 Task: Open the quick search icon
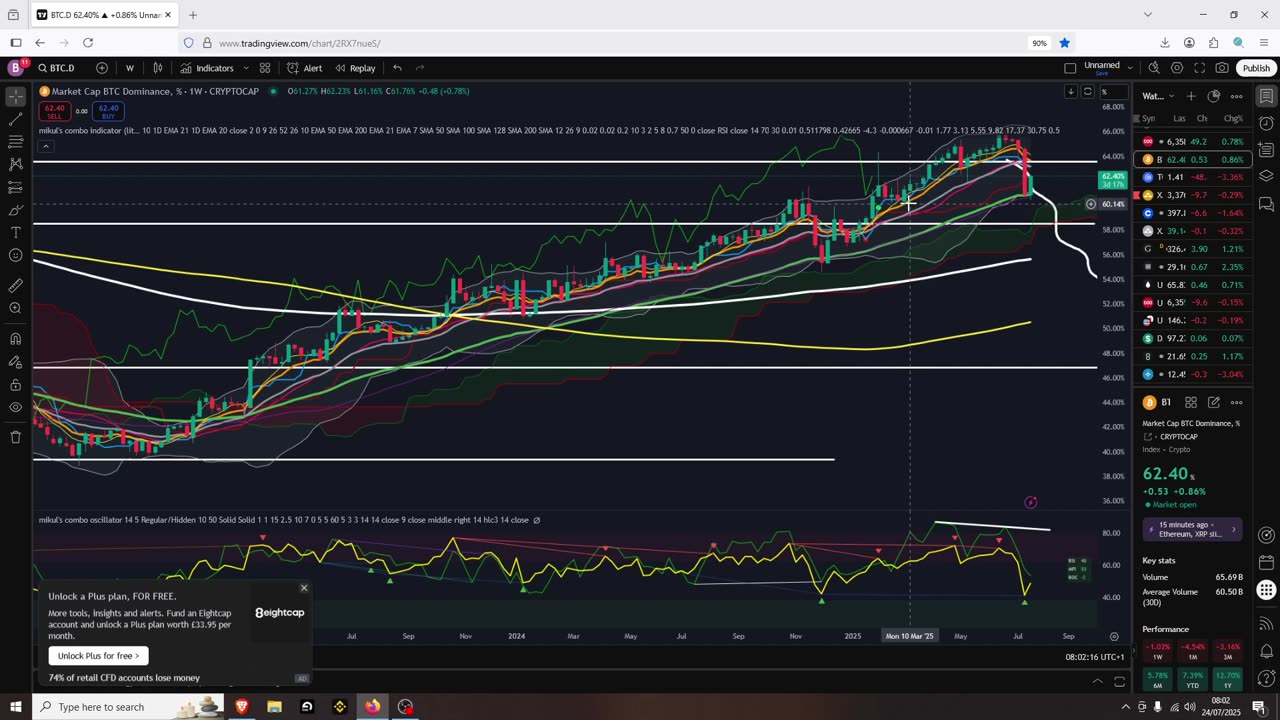point(1154,68)
